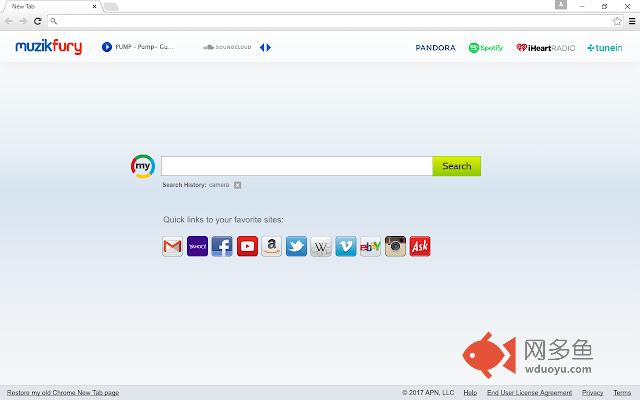Click the green Search button

click(x=457, y=166)
